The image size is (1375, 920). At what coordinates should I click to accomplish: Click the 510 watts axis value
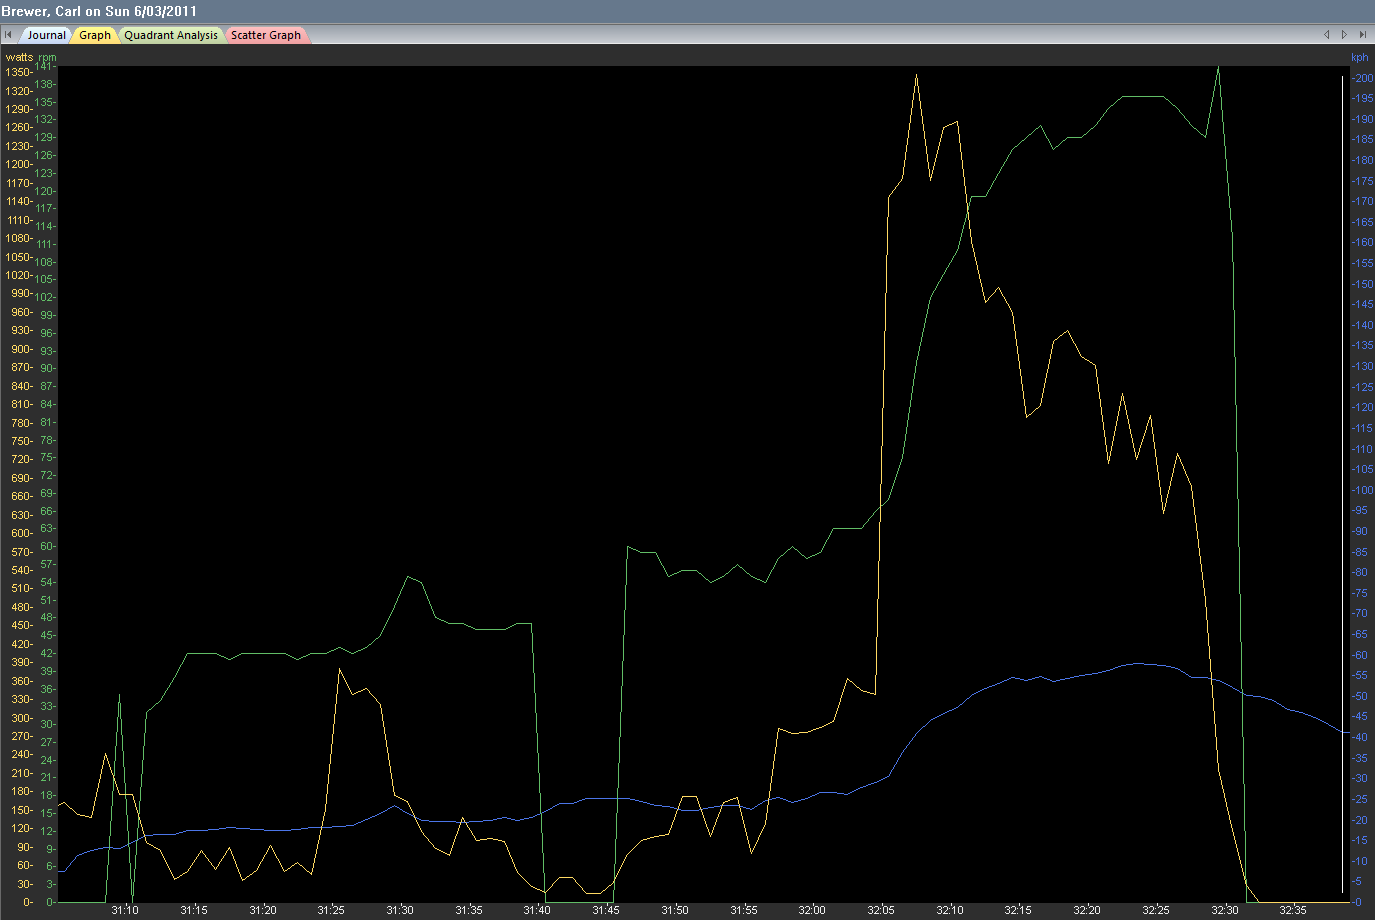[x=21, y=588]
